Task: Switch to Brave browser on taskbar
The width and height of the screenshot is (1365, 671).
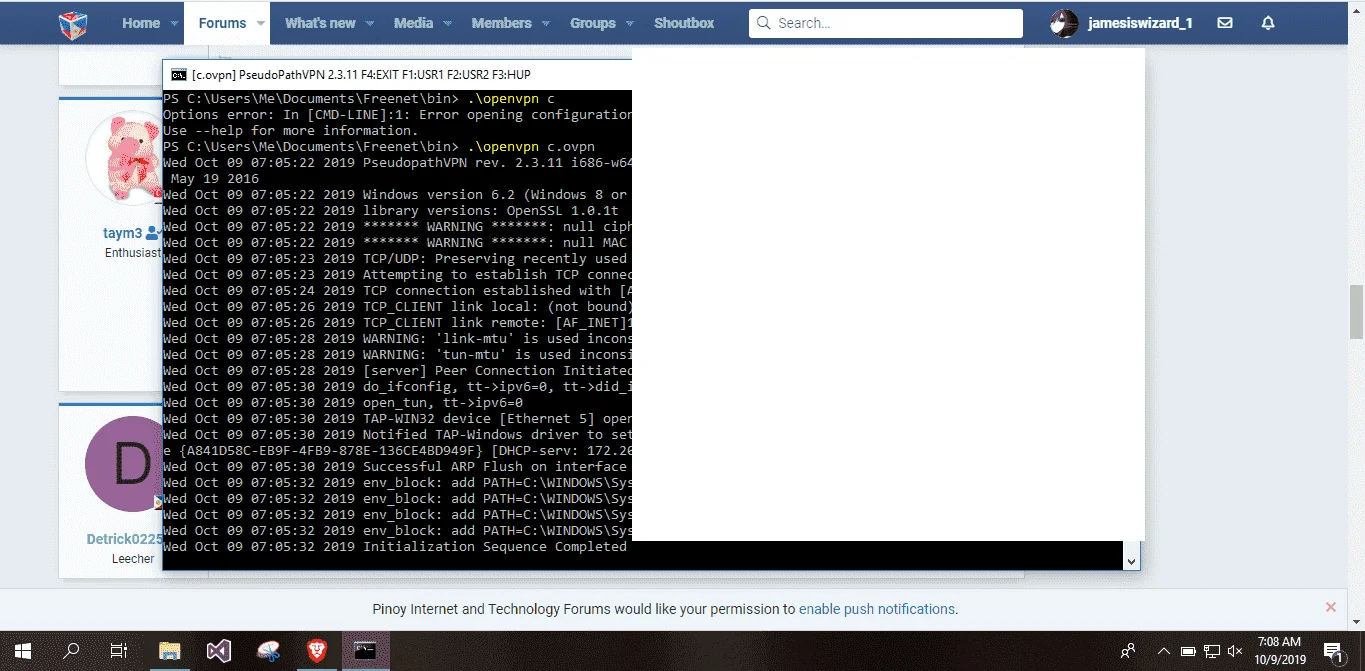Action: point(317,651)
